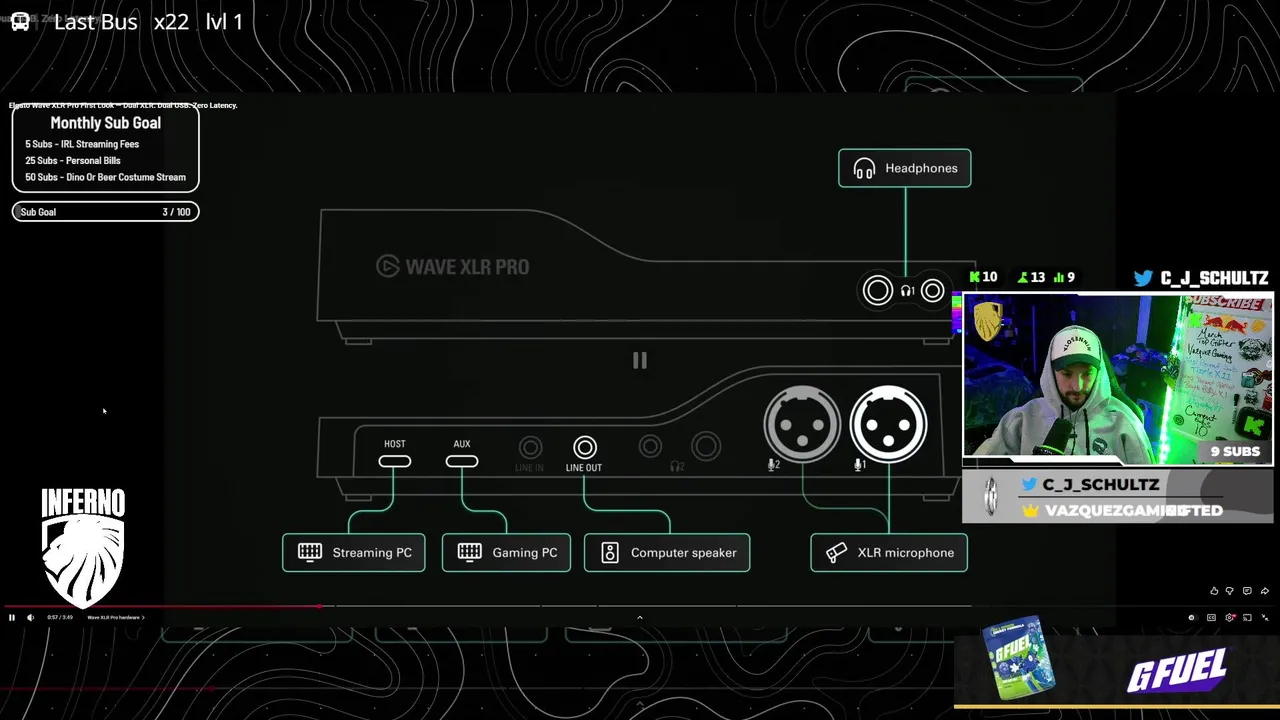Viewport: 1280px width, 720px height.
Task: Click the bus icon next to Last Bus
Action: pos(20,21)
